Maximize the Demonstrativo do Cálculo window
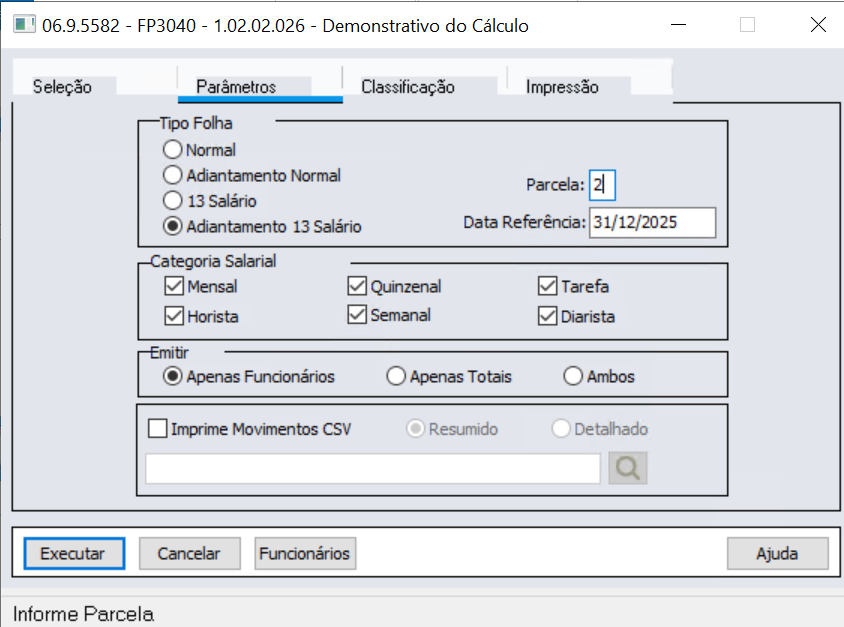 [747, 25]
